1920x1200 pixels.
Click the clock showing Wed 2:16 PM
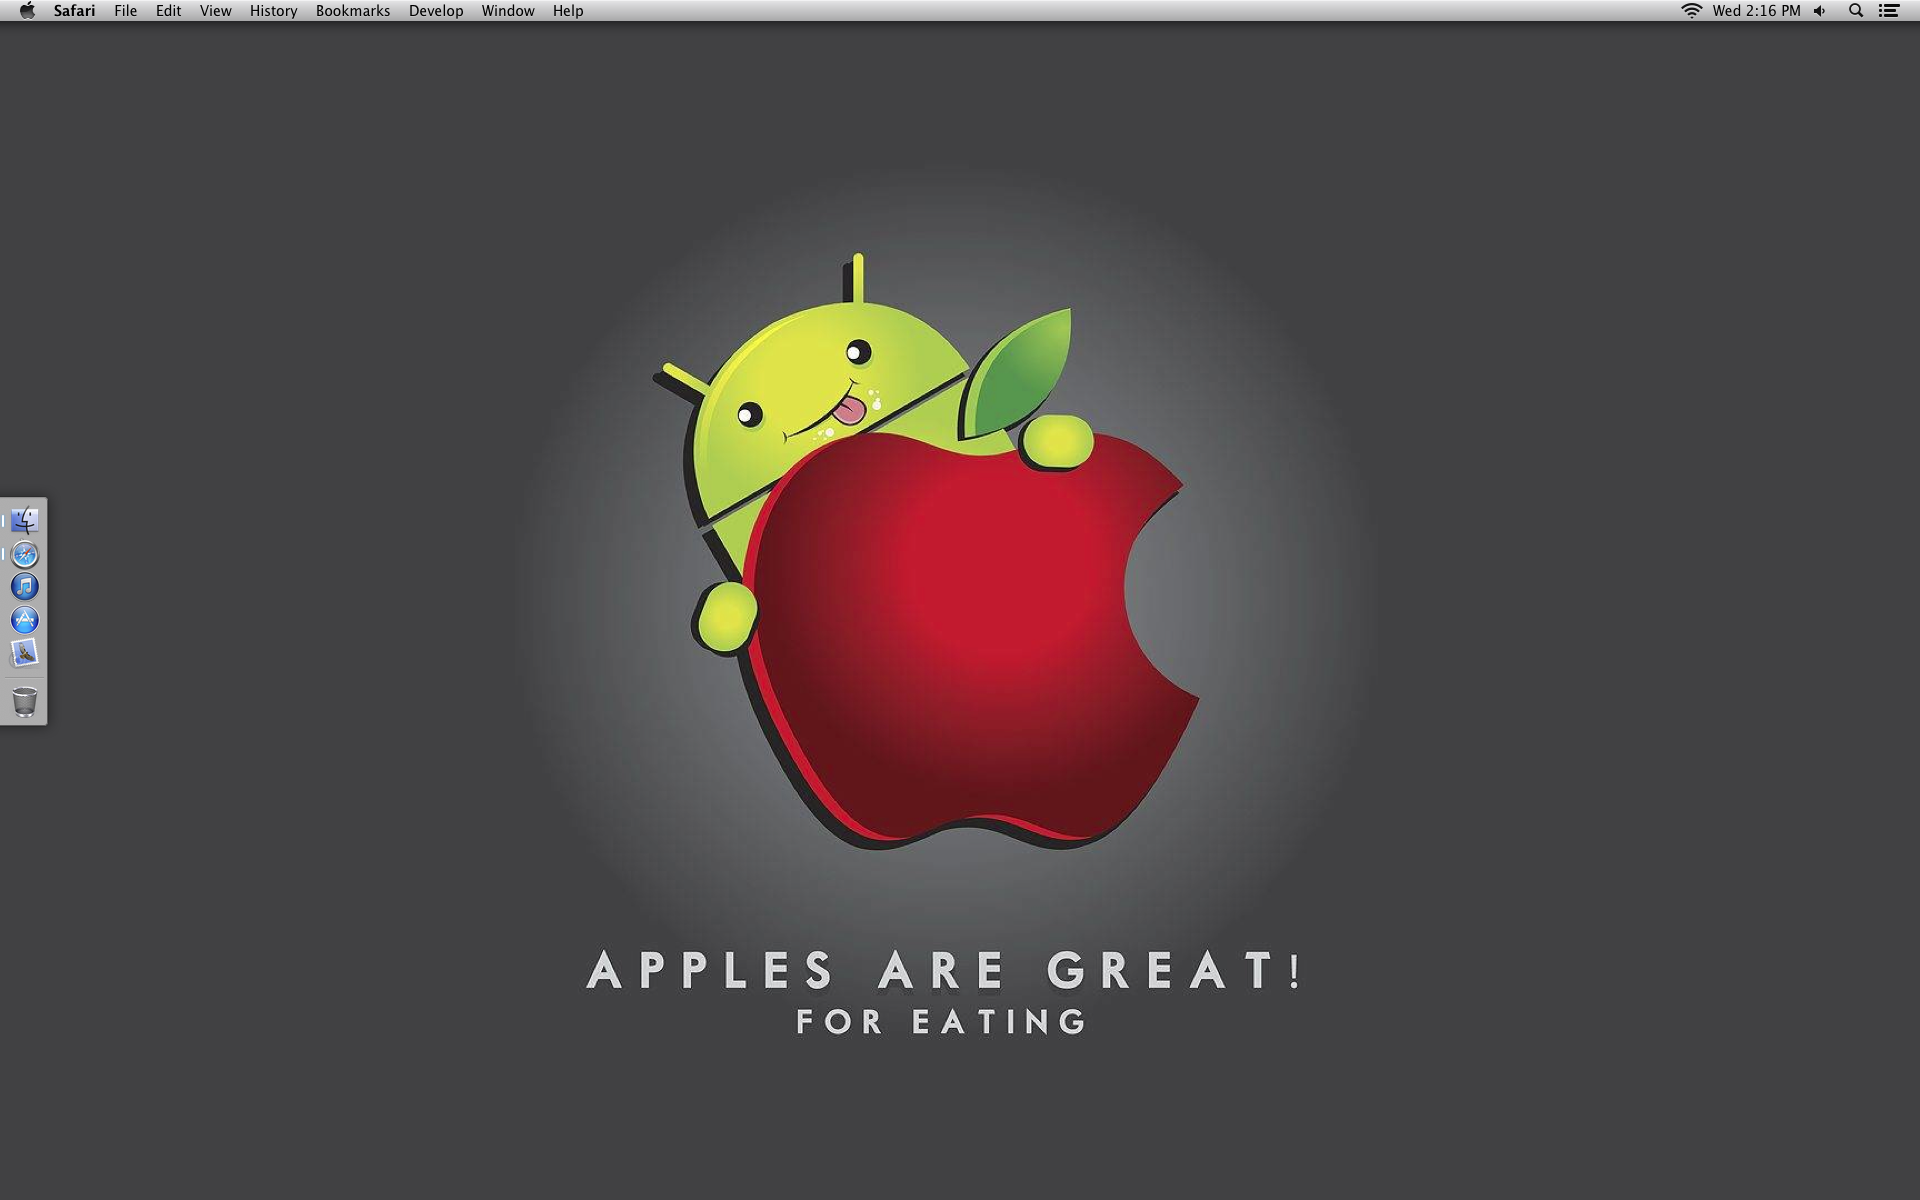pos(1756,11)
